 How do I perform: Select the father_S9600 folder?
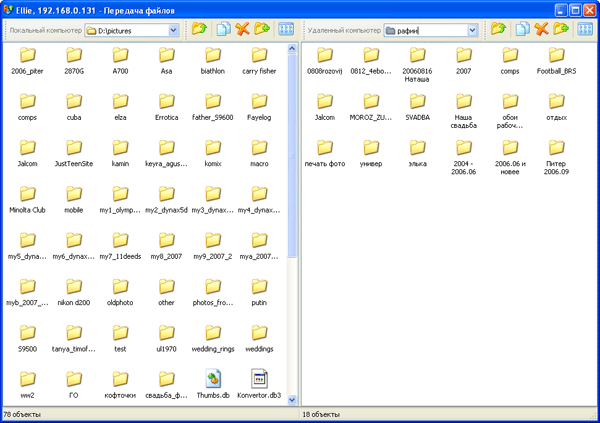click(x=213, y=107)
